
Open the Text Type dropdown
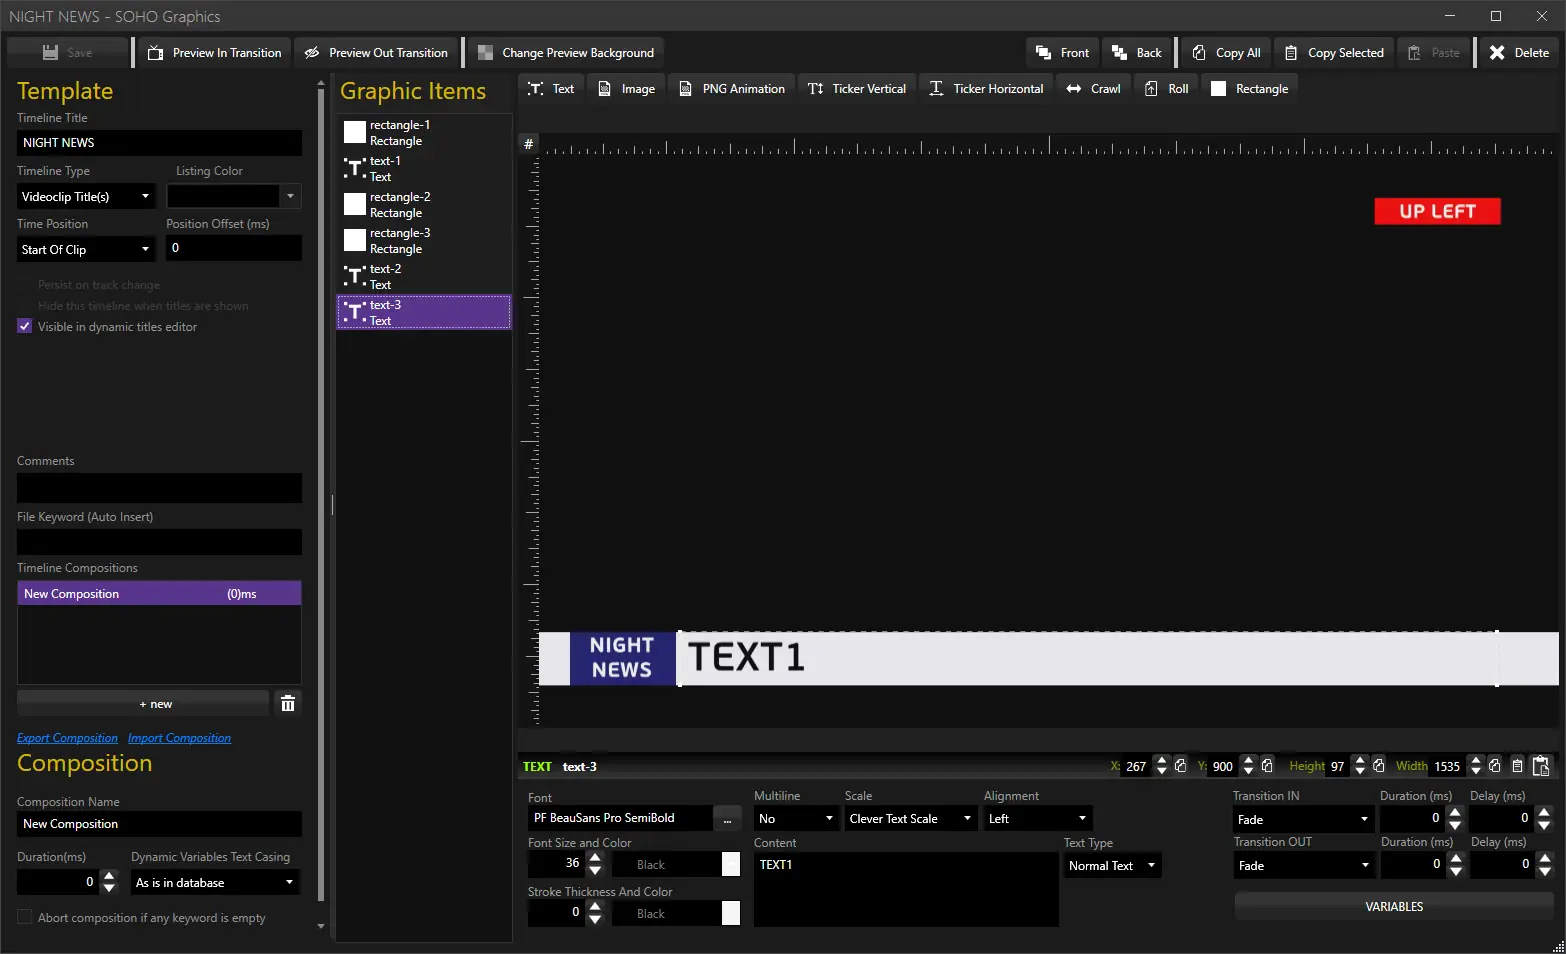coord(1112,866)
